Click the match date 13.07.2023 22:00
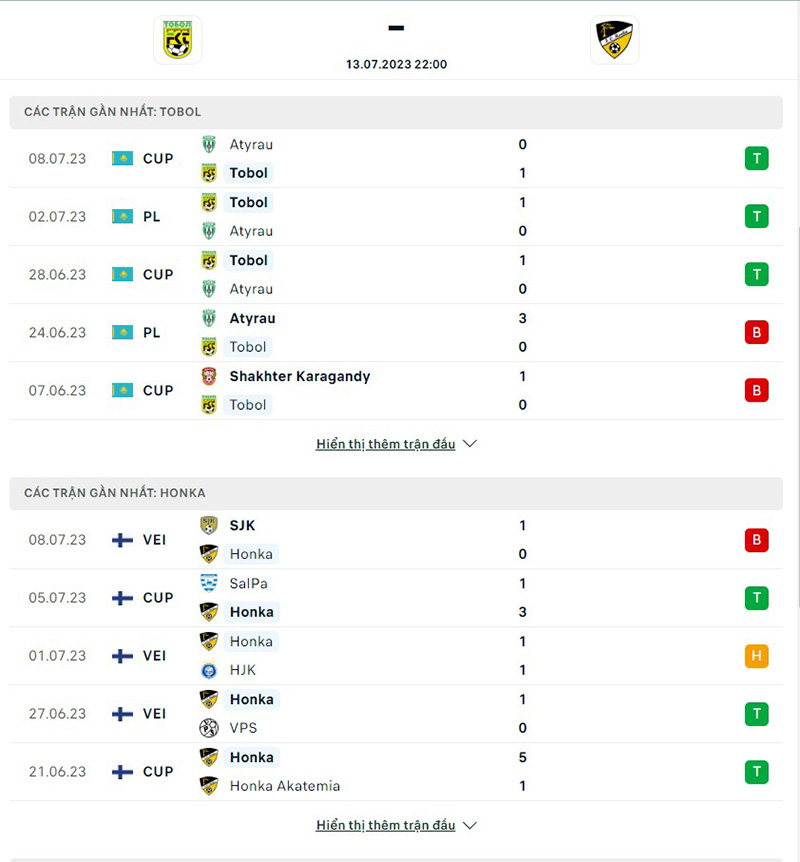The width and height of the screenshot is (800, 862). pyautogui.click(x=397, y=63)
